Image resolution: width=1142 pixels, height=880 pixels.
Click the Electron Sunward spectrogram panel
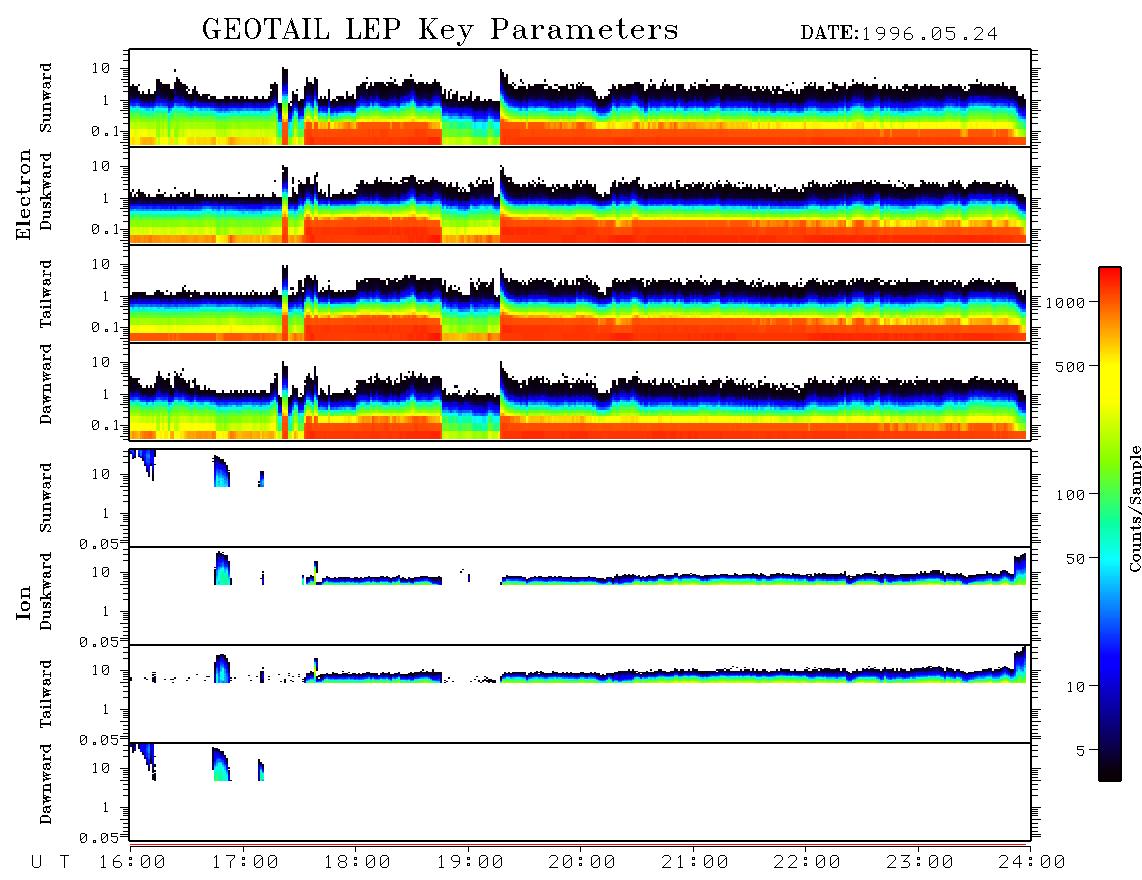580,98
